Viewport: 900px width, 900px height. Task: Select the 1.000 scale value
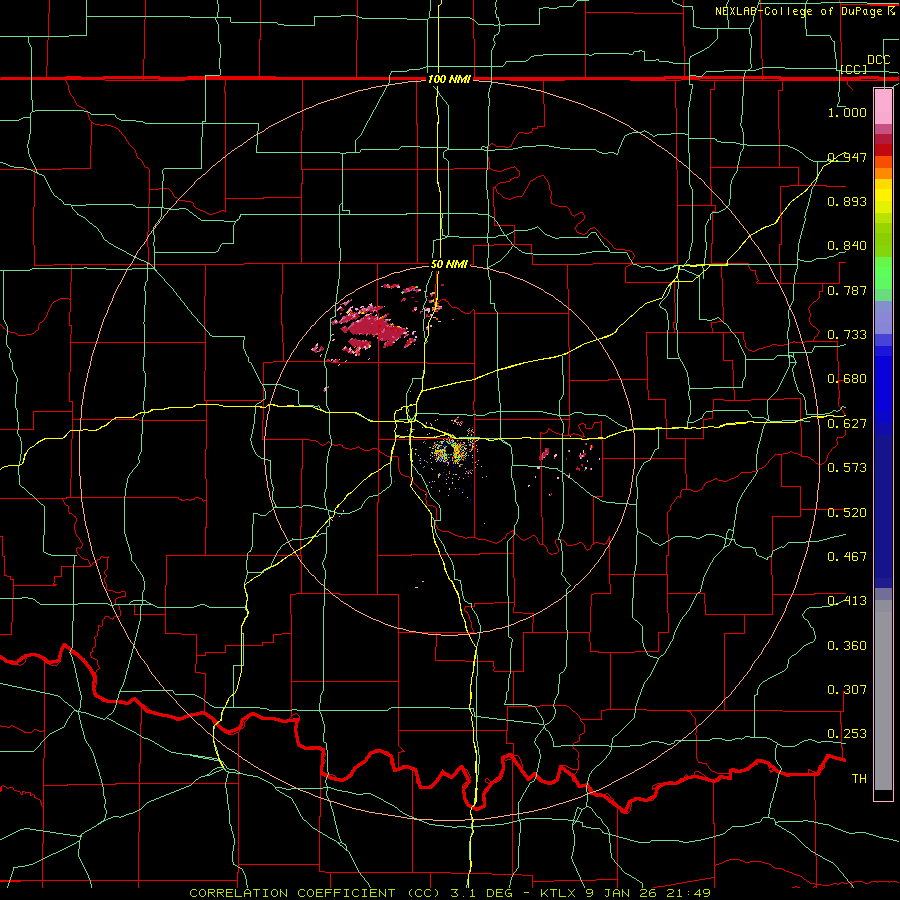coord(847,112)
